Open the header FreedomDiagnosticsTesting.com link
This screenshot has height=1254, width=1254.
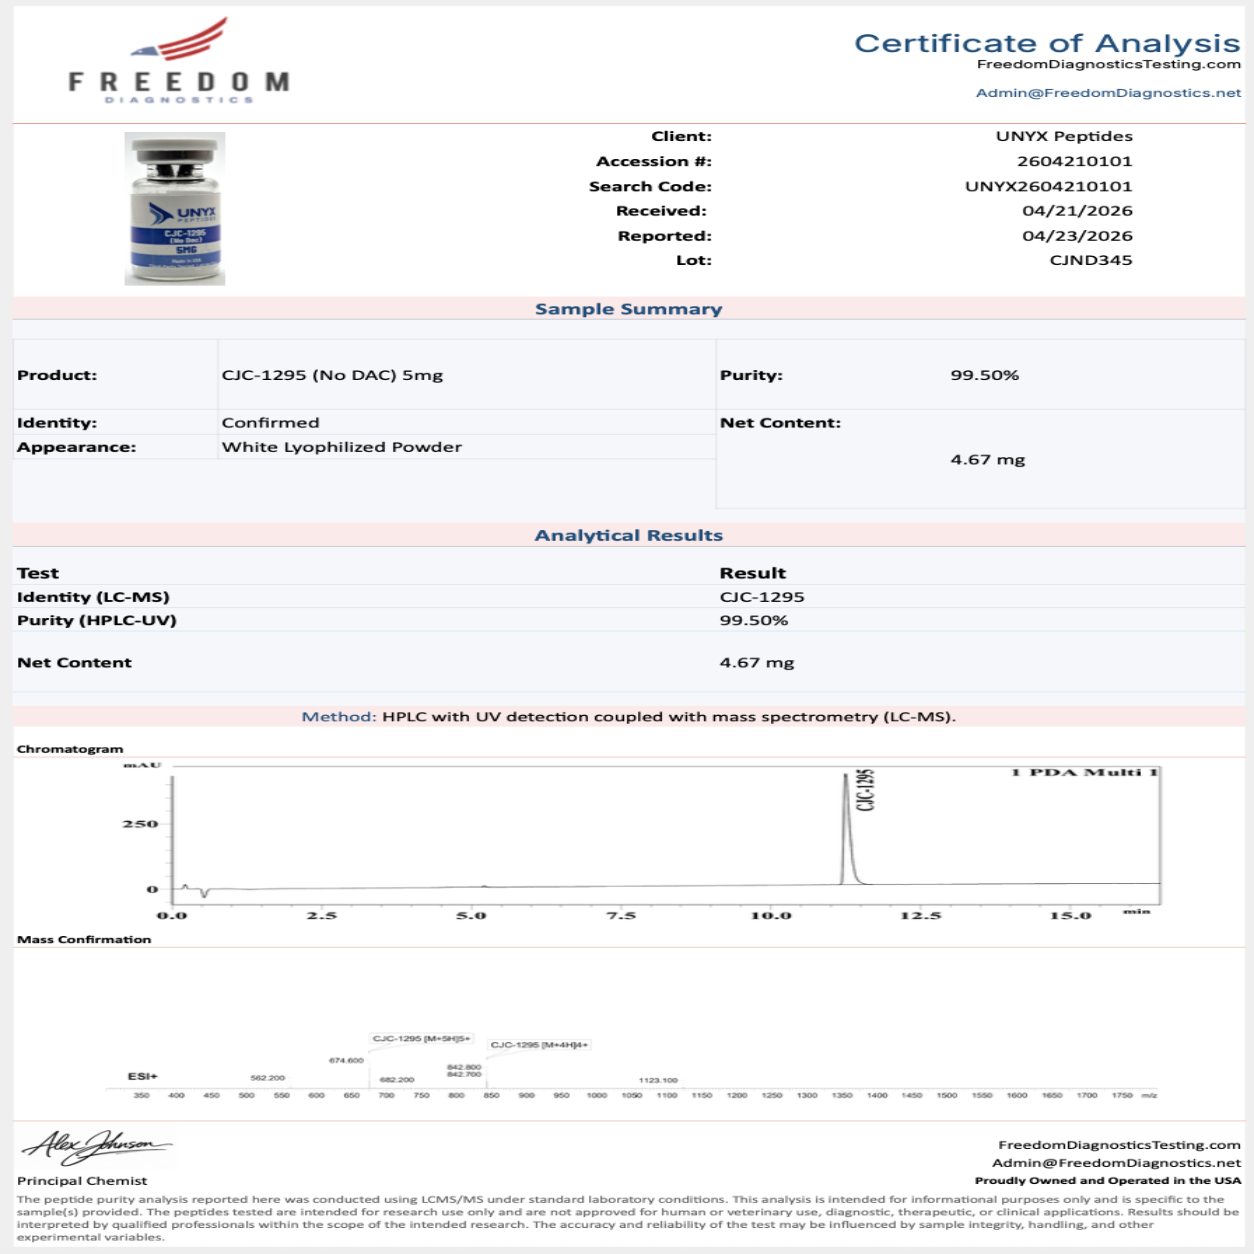[x=1108, y=64]
